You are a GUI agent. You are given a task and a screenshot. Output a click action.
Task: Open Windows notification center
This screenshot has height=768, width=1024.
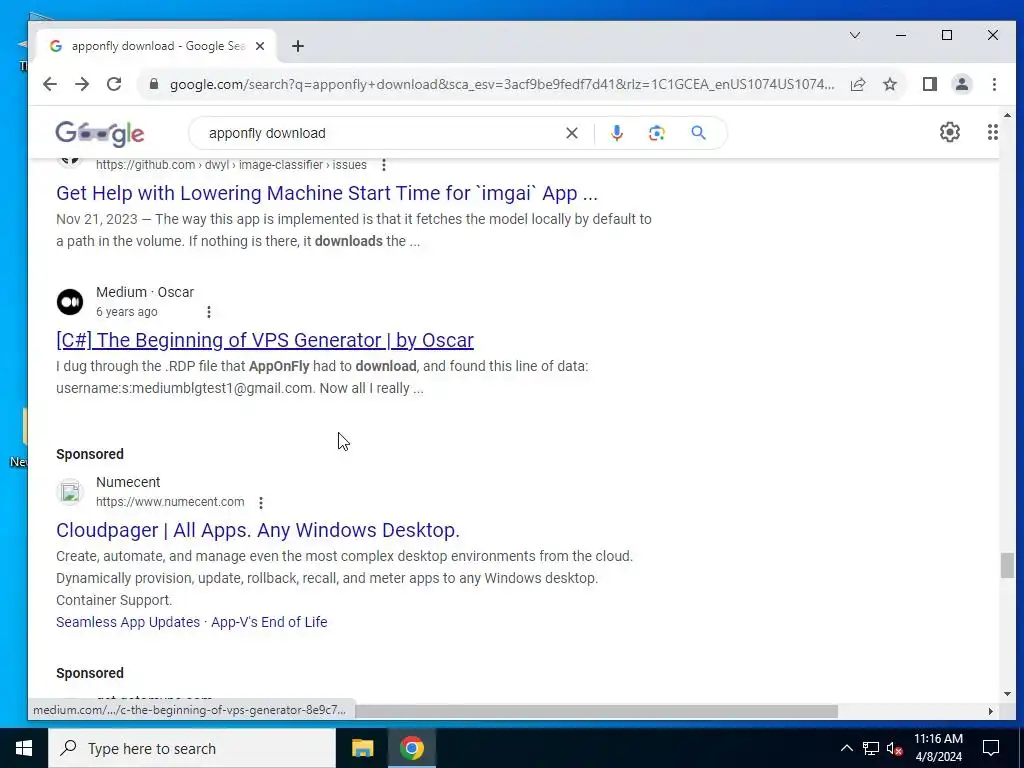pos(991,748)
